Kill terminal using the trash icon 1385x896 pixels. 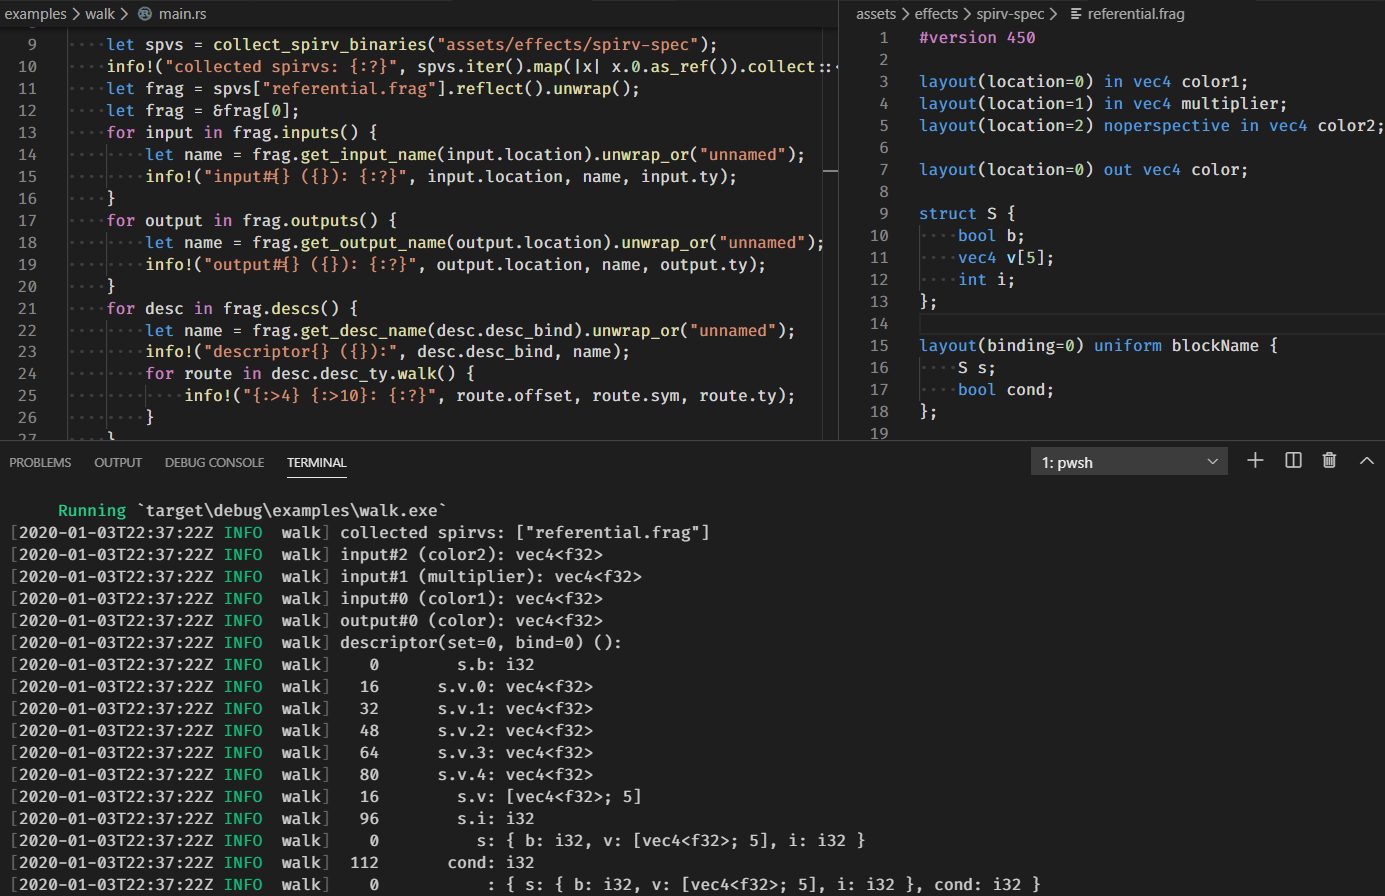1329,460
